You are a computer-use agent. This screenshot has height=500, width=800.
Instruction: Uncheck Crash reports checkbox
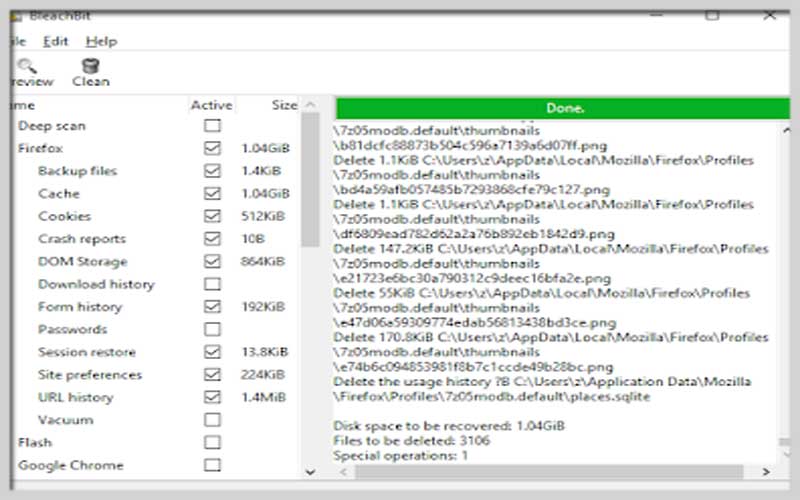click(212, 238)
